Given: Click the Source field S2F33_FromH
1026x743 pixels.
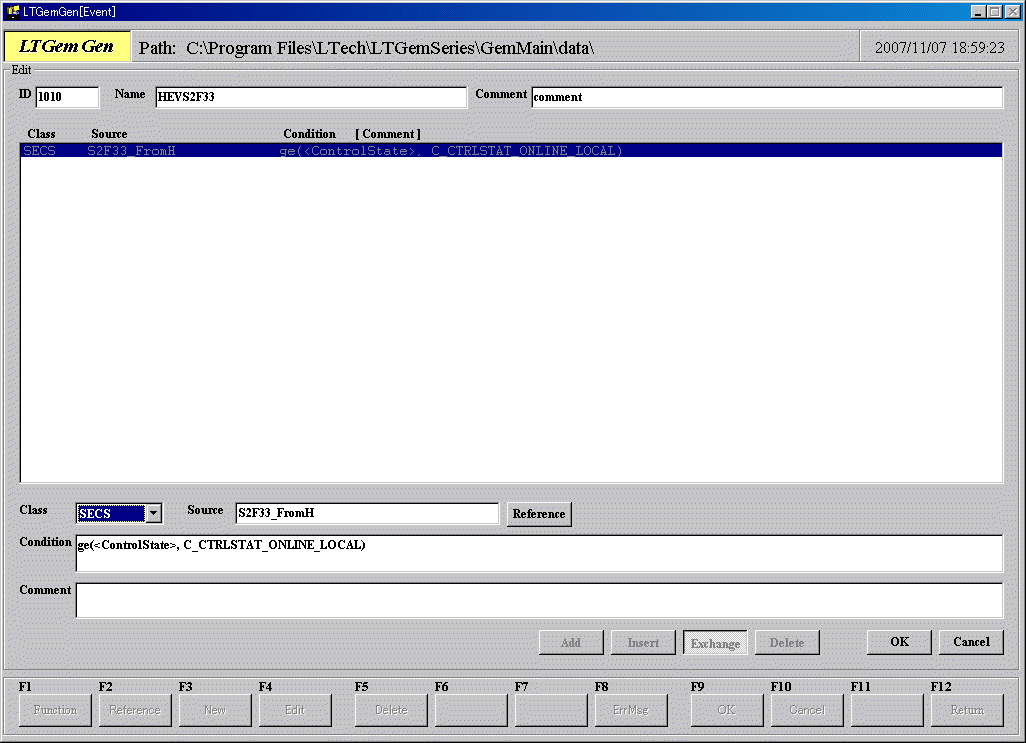Looking at the screenshot, I should (366, 513).
